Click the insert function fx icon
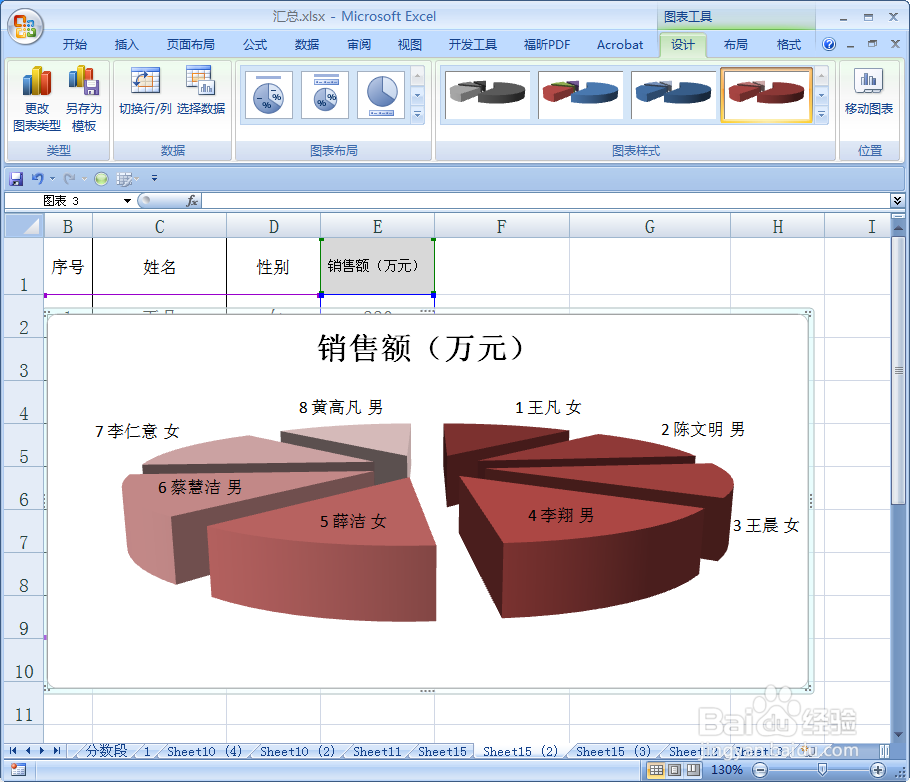 click(x=192, y=201)
